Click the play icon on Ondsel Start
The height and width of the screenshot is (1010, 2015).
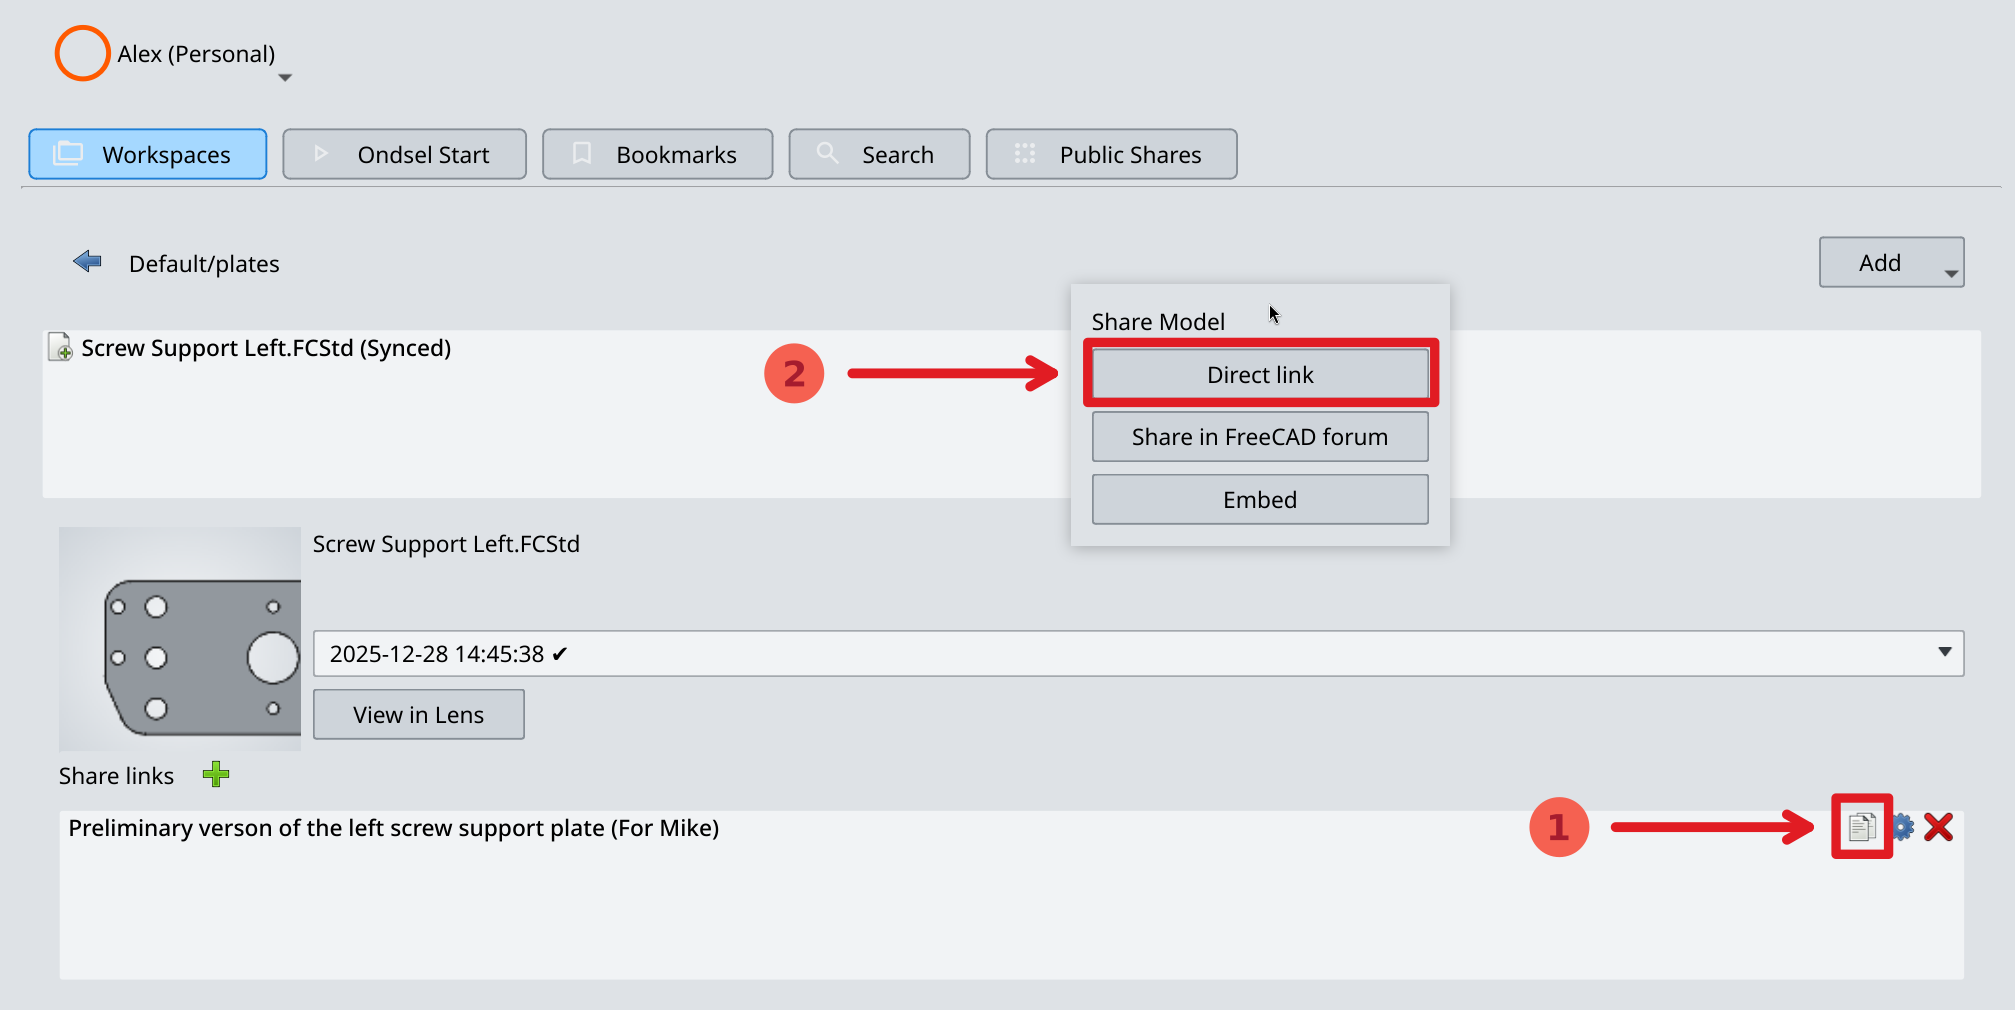[320, 153]
